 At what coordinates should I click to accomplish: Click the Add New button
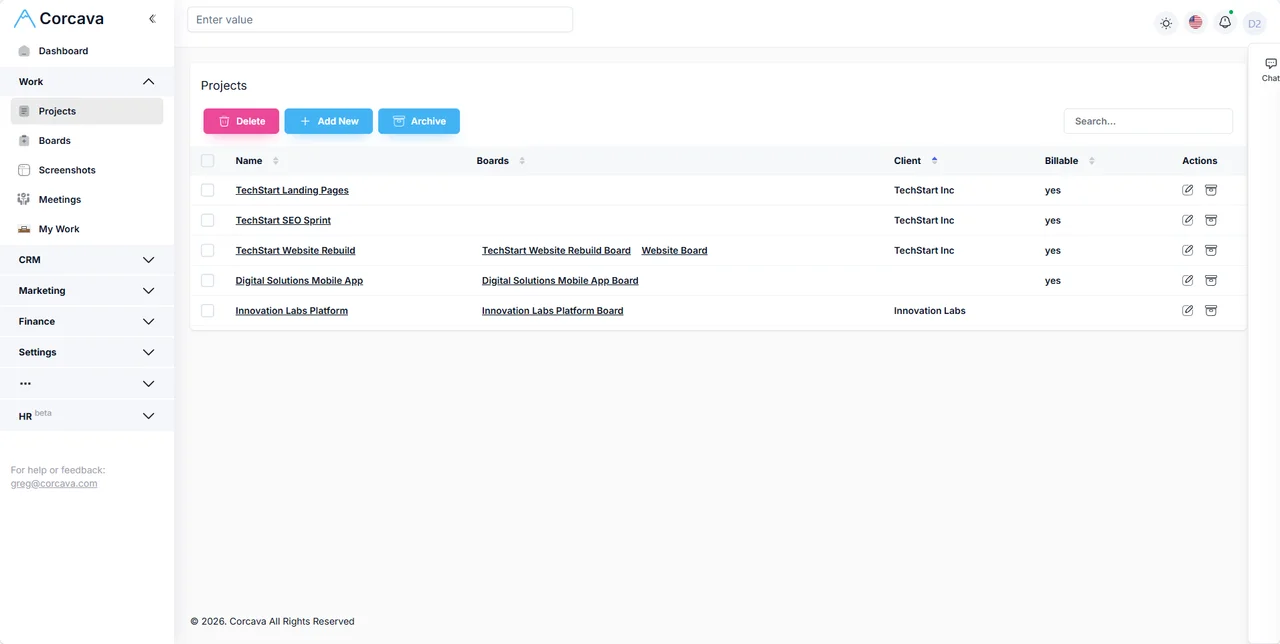328,121
